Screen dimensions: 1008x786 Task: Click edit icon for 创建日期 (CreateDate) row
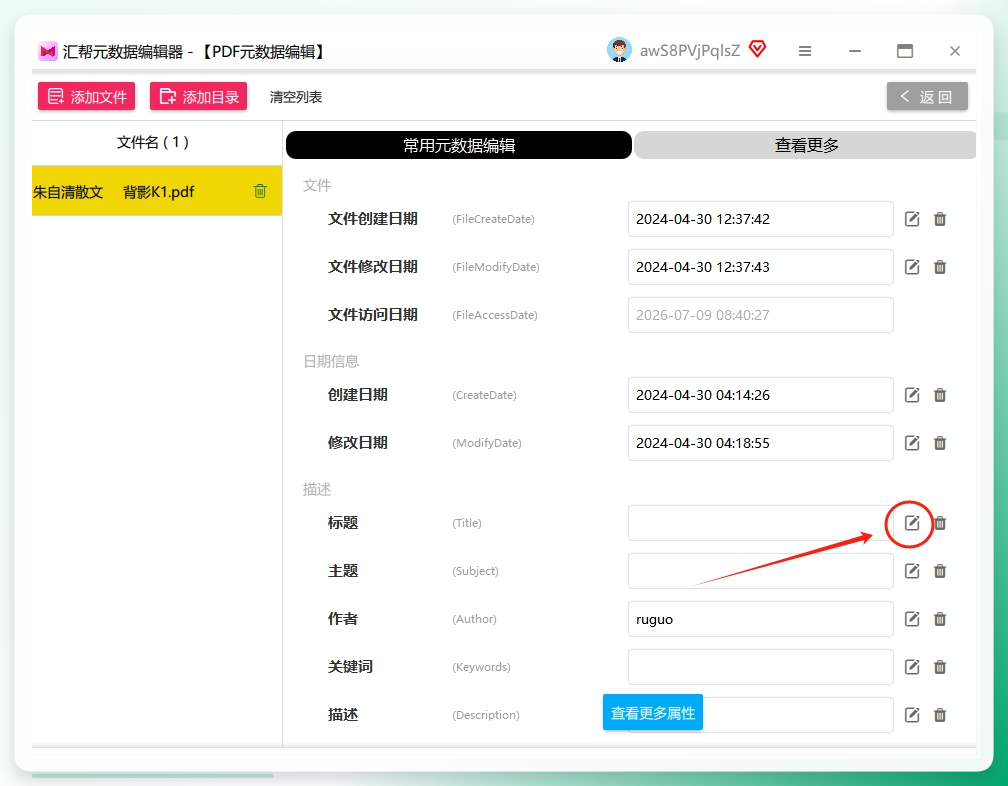(x=912, y=395)
